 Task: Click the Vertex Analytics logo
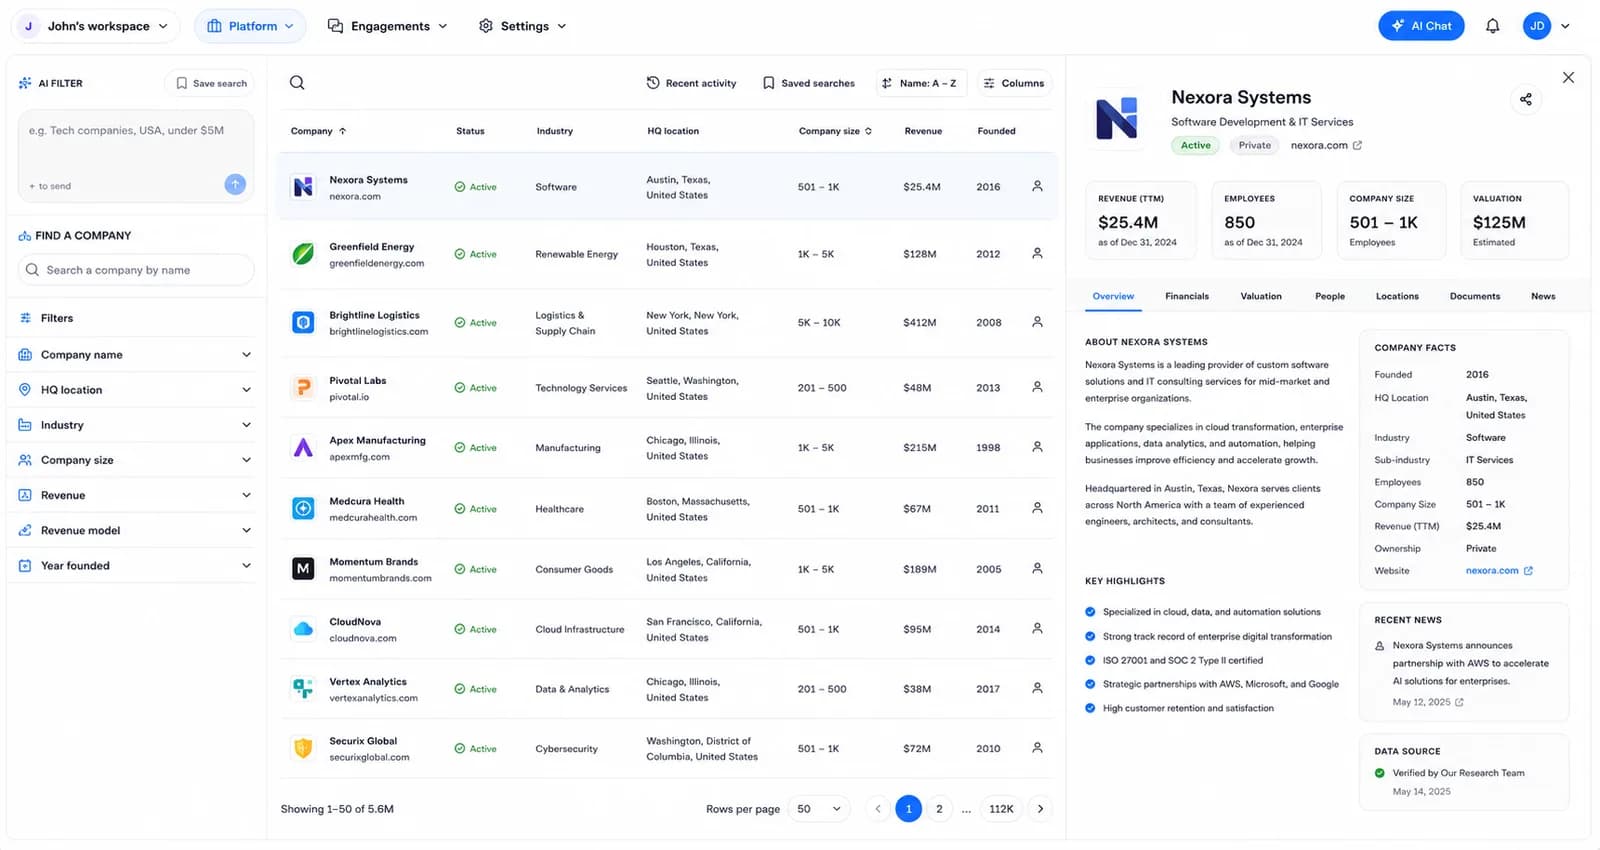click(x=303, y=689)
